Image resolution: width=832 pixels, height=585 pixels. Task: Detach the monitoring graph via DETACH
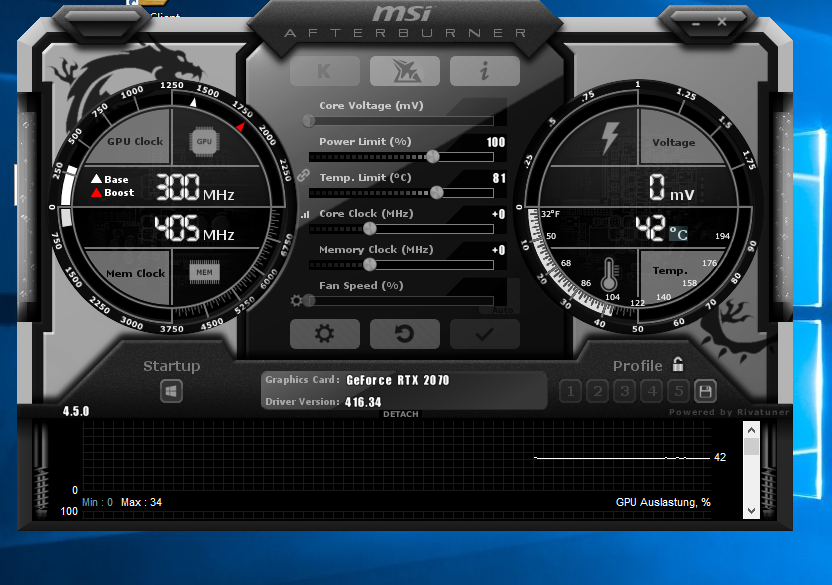(401, 414)
